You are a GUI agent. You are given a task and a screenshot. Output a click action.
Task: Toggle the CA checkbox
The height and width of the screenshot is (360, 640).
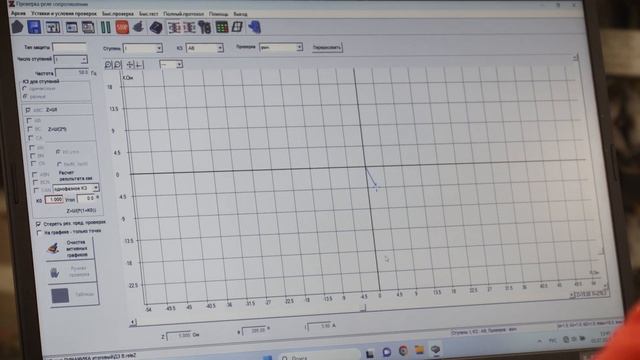(x=31, y=138)
